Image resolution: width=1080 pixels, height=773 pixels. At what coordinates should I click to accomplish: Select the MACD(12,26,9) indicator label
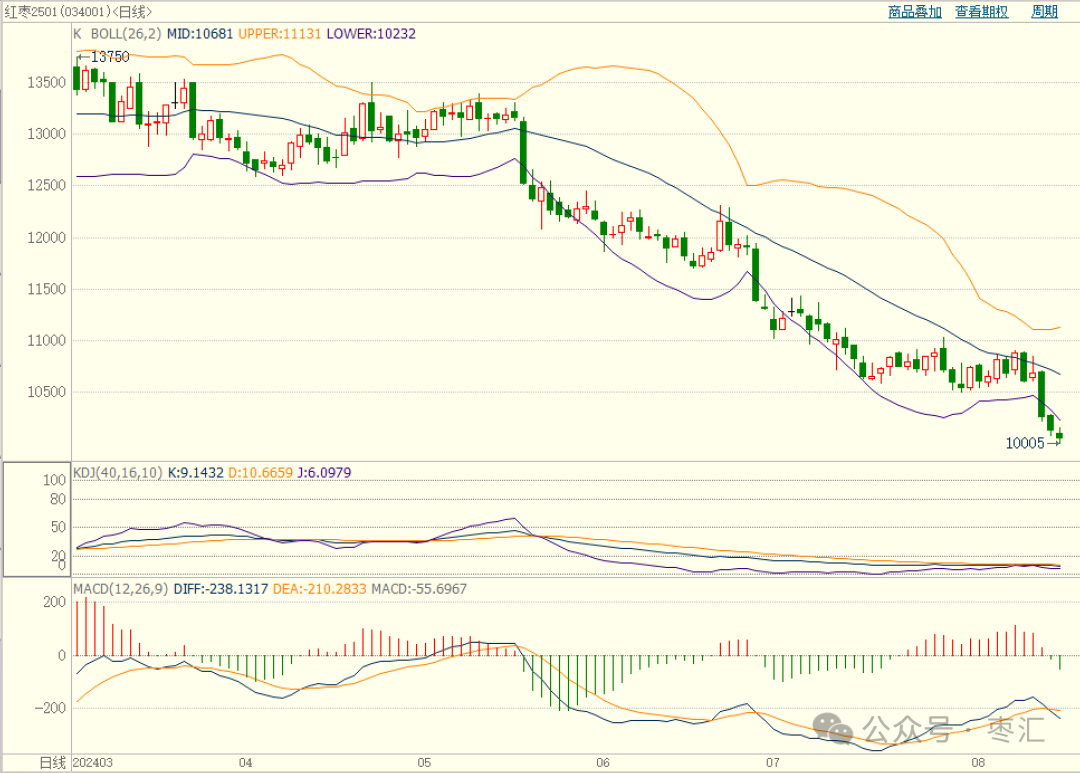(121, 589)
